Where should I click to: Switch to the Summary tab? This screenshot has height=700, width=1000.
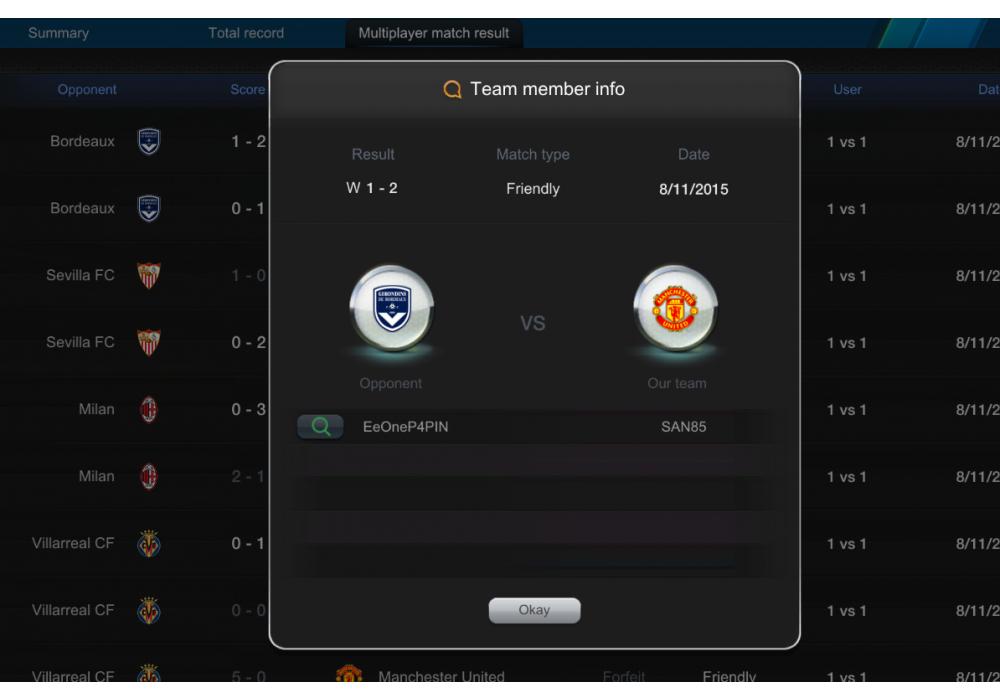point(59,33)
